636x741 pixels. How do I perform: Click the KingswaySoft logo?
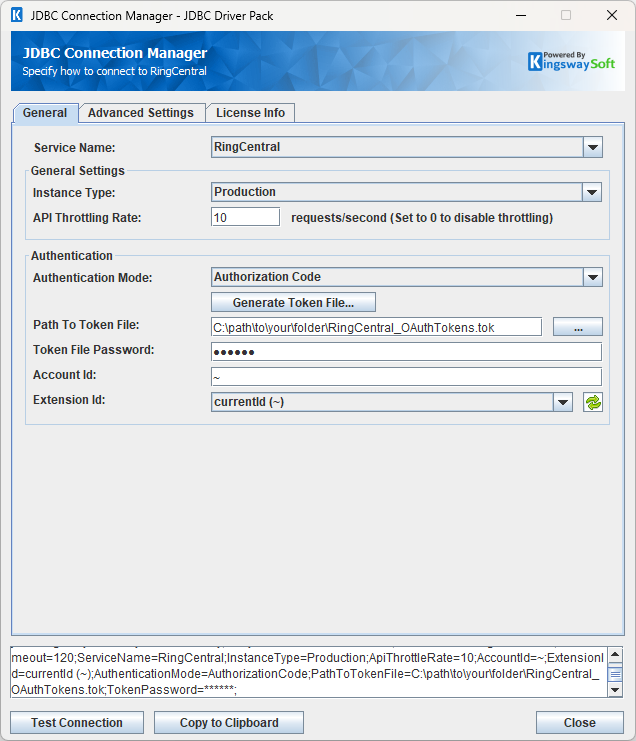pos(571,61)
